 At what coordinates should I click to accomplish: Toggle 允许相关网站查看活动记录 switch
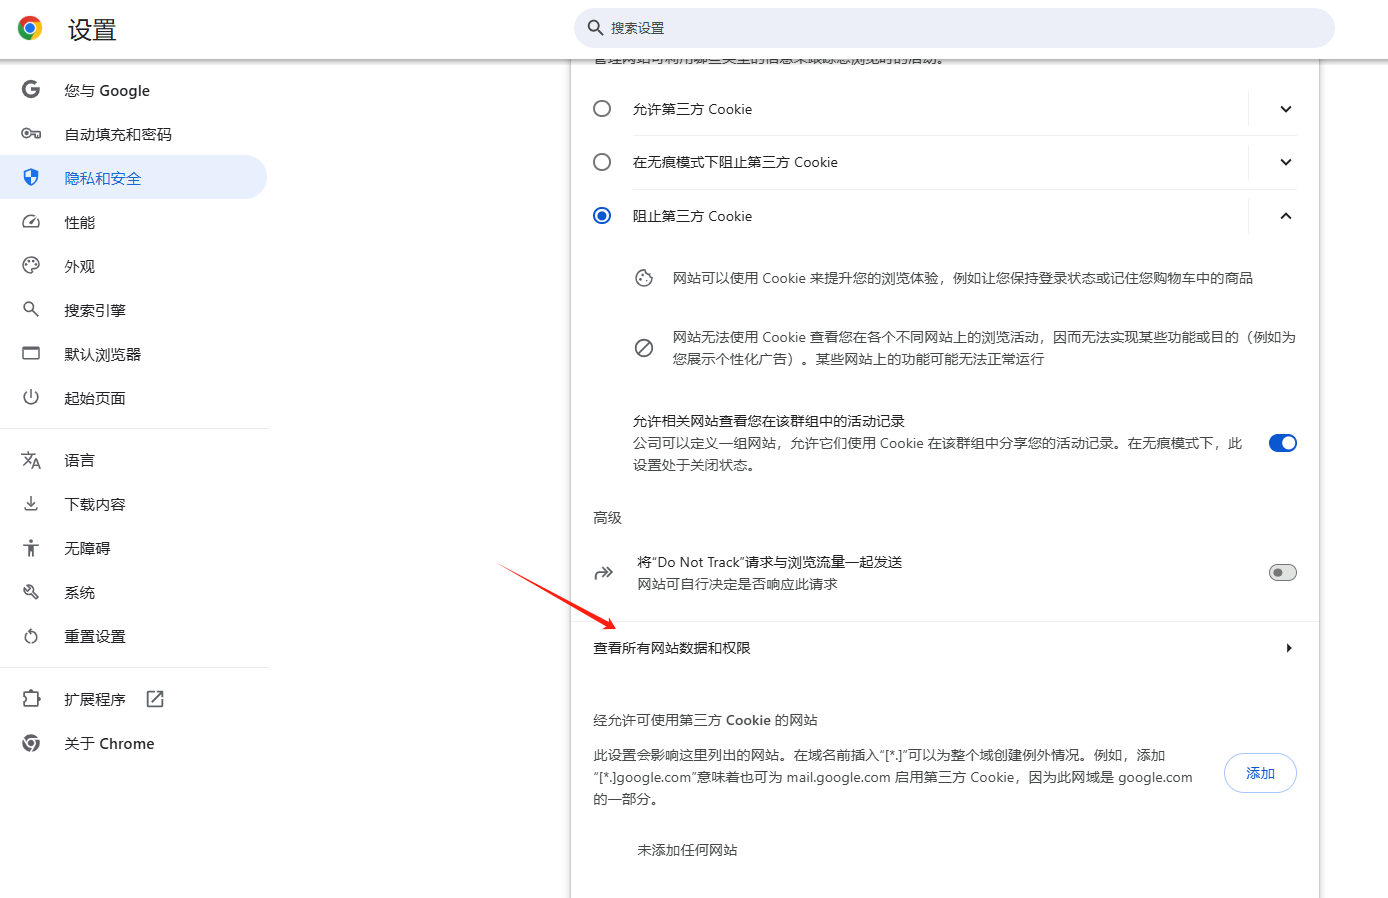click(x=1283, y=443)
